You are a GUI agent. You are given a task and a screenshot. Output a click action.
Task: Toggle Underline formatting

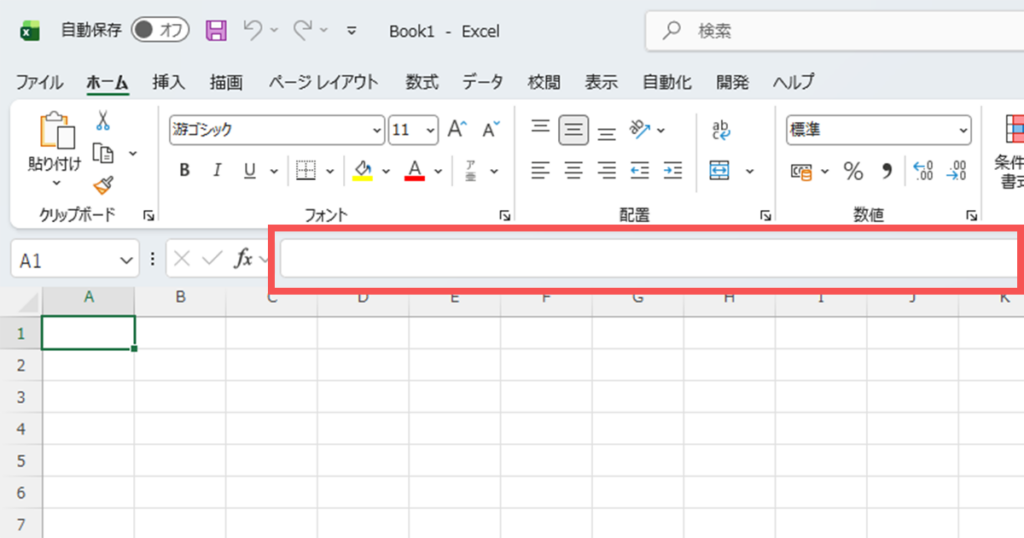click(249, 170)
